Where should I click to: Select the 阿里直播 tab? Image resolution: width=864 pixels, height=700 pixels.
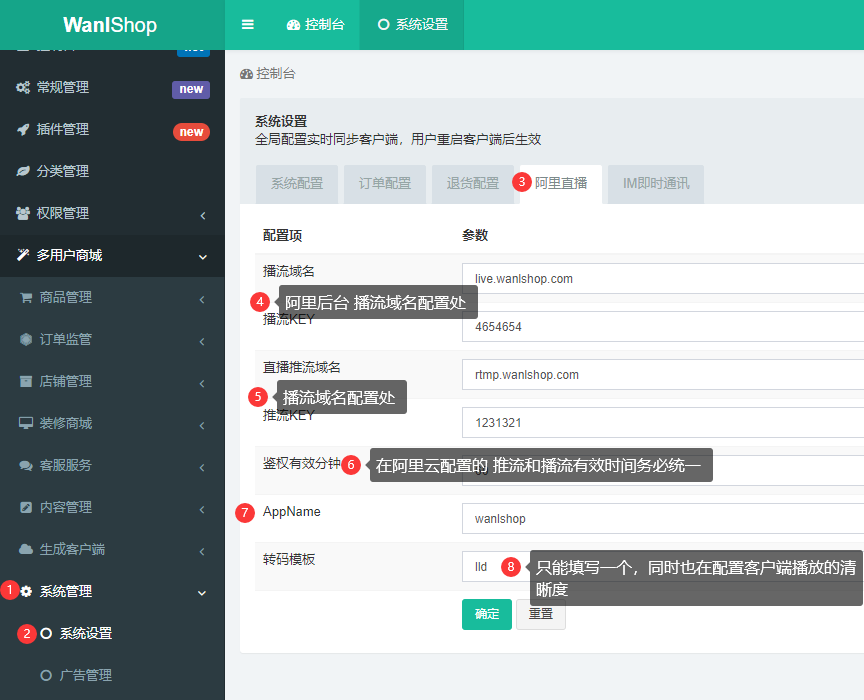[x=561, y=184]
